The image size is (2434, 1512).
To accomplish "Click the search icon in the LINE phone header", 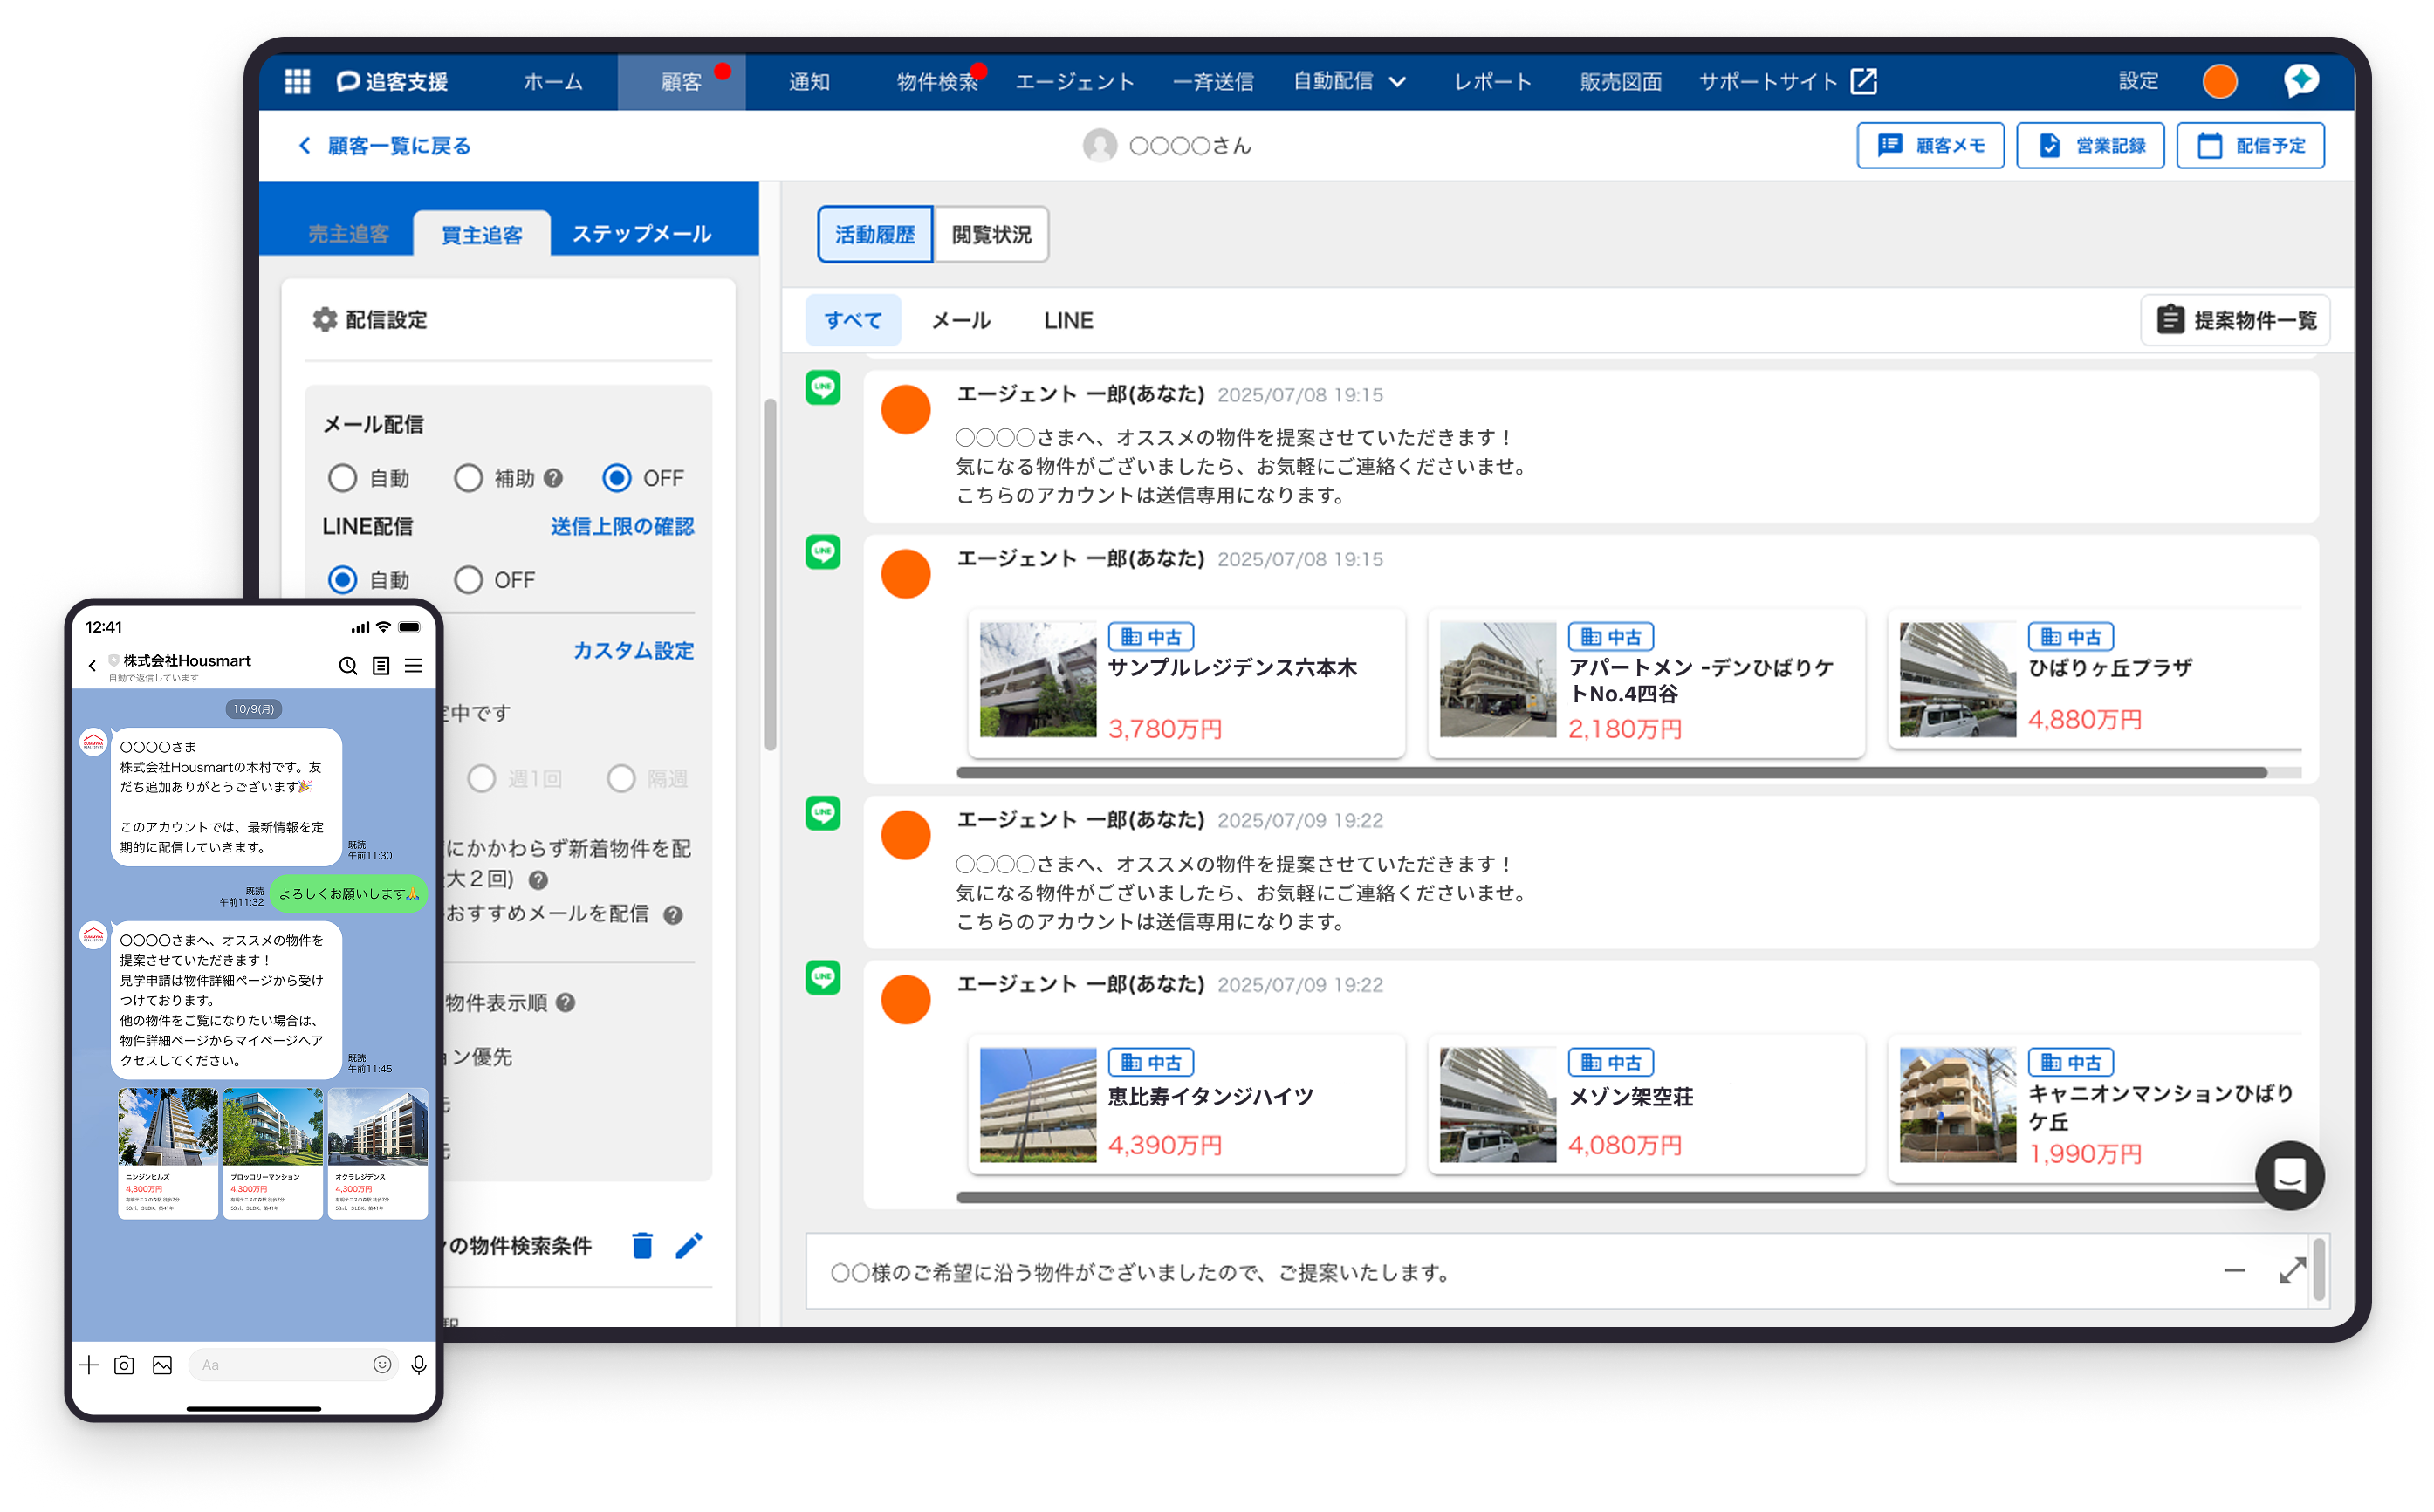I will pyautogui.click(x=347, y=666).
